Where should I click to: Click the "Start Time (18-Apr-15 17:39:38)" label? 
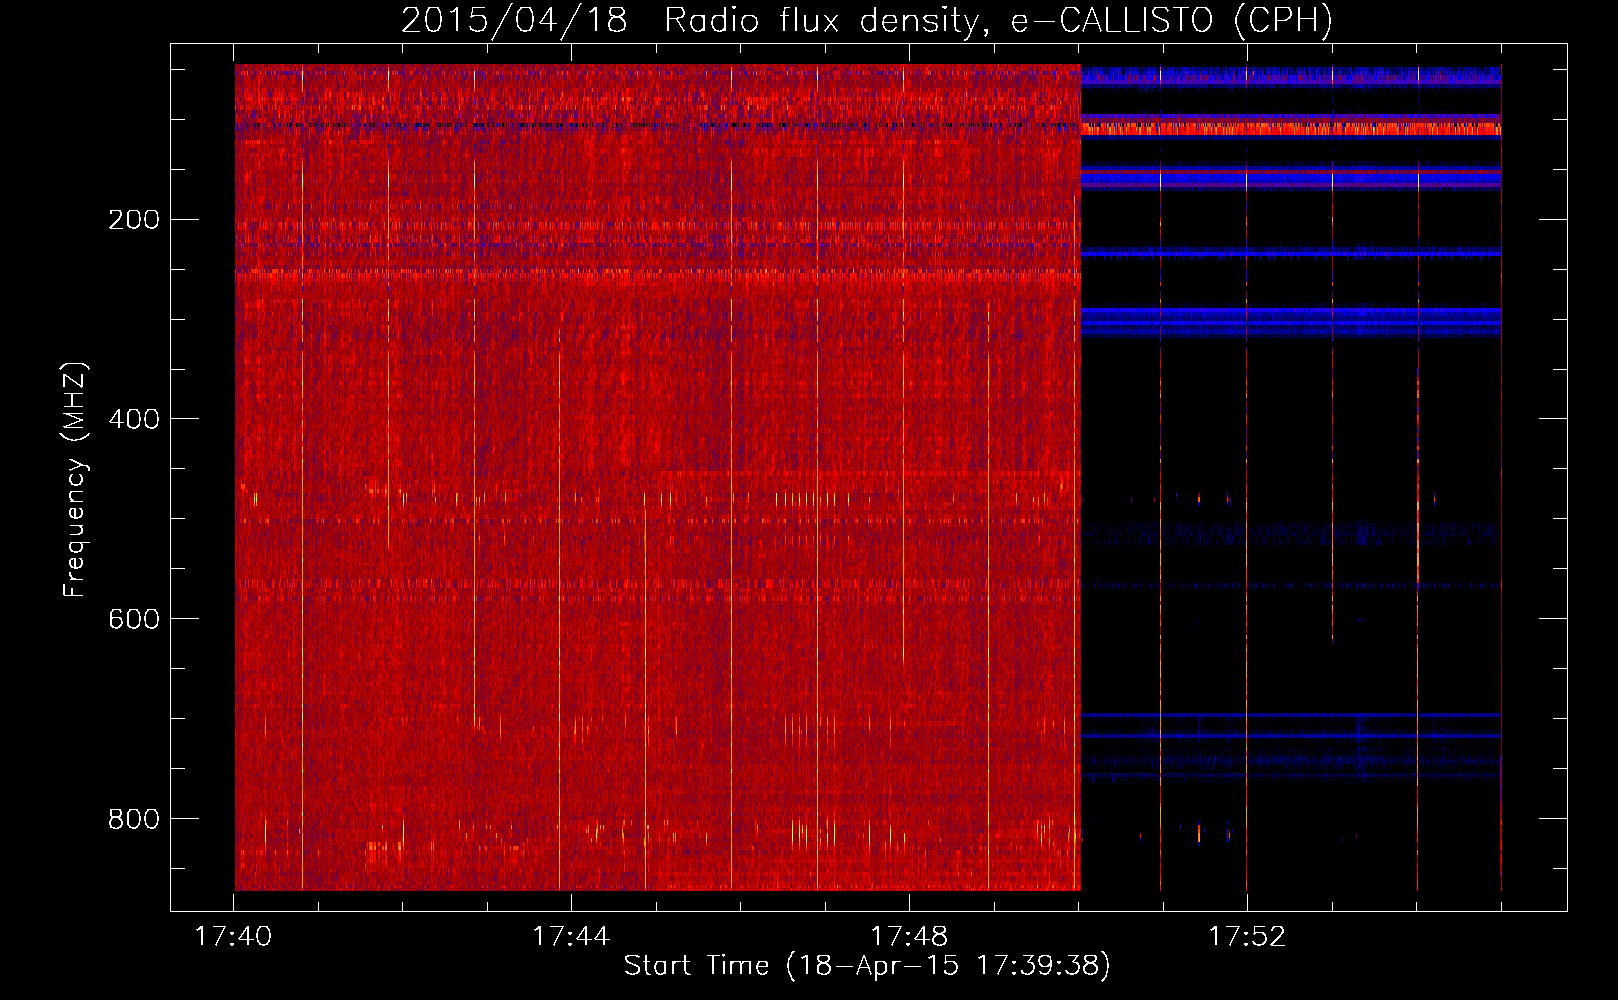coord(867,966)
